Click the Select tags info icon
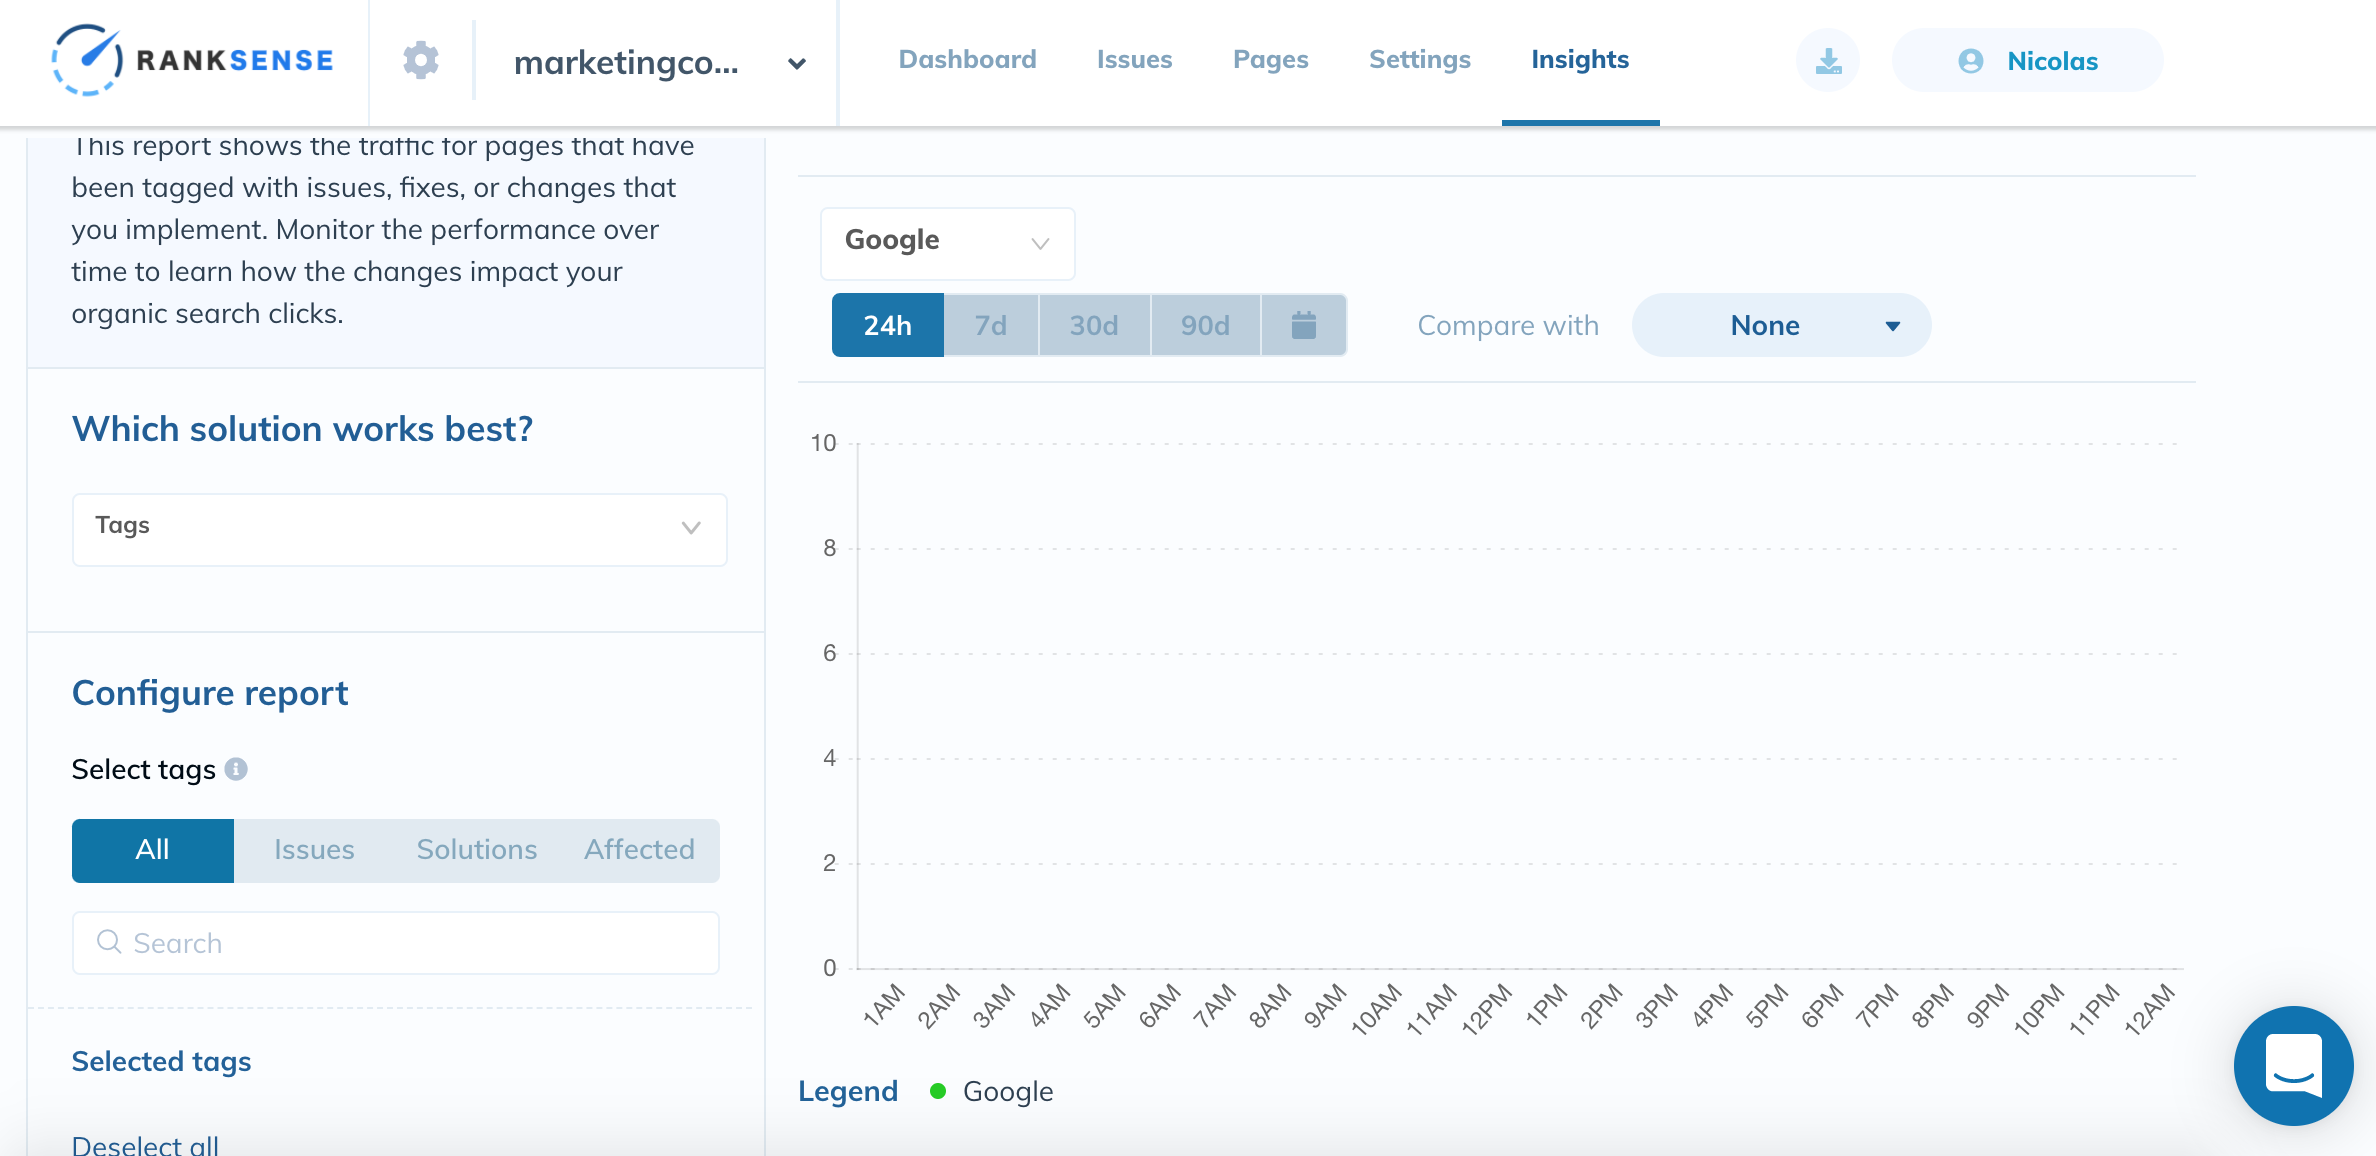2376x1156 pixels. coord(236,769)
